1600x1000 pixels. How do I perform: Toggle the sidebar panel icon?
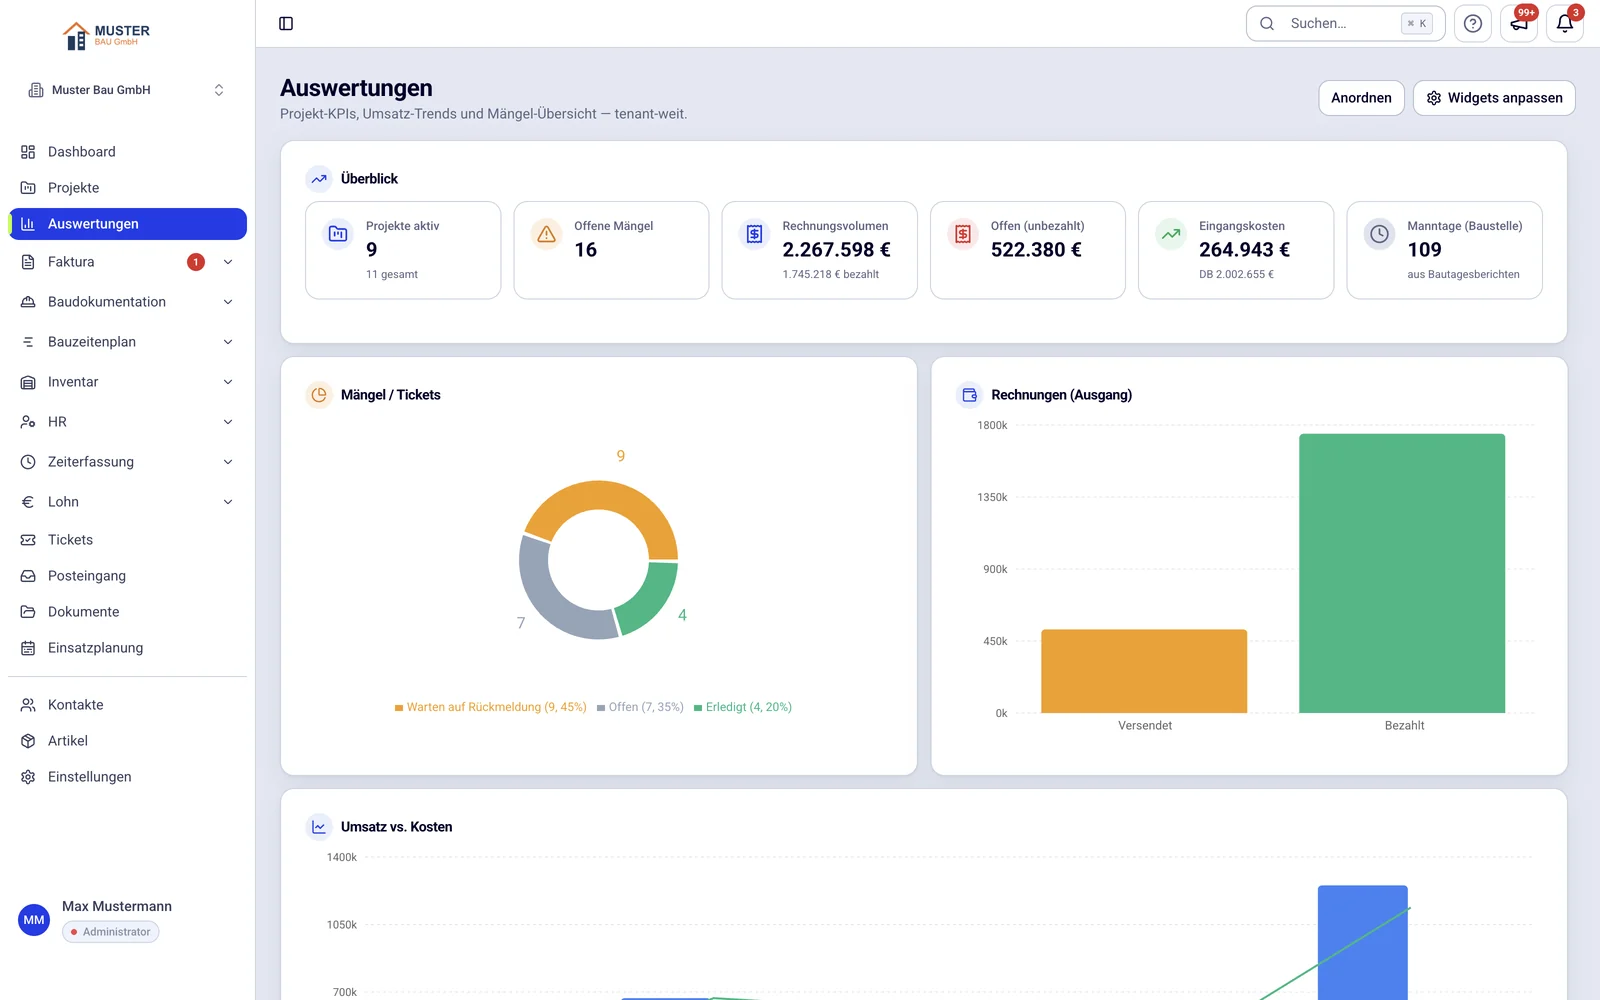[x=286, y=24]
